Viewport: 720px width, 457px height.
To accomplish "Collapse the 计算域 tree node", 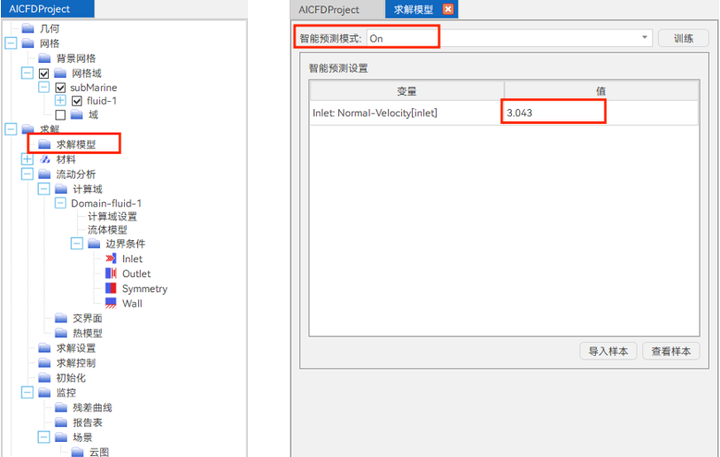I will [x=44, y=189].
